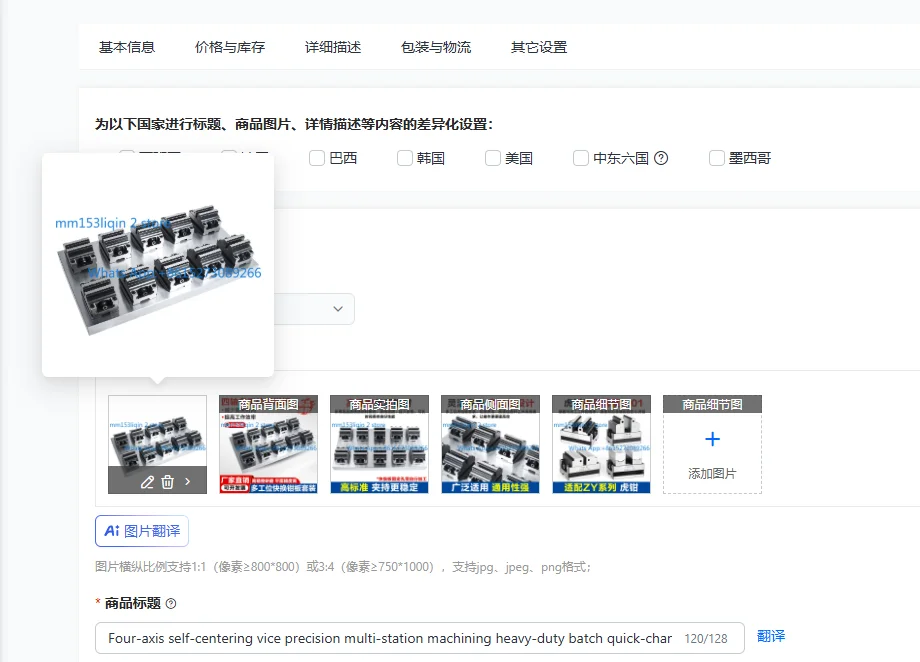
Task: Click the right arrow on the first thumbnail
Action: pyautogui.click(x=188, y=482)
